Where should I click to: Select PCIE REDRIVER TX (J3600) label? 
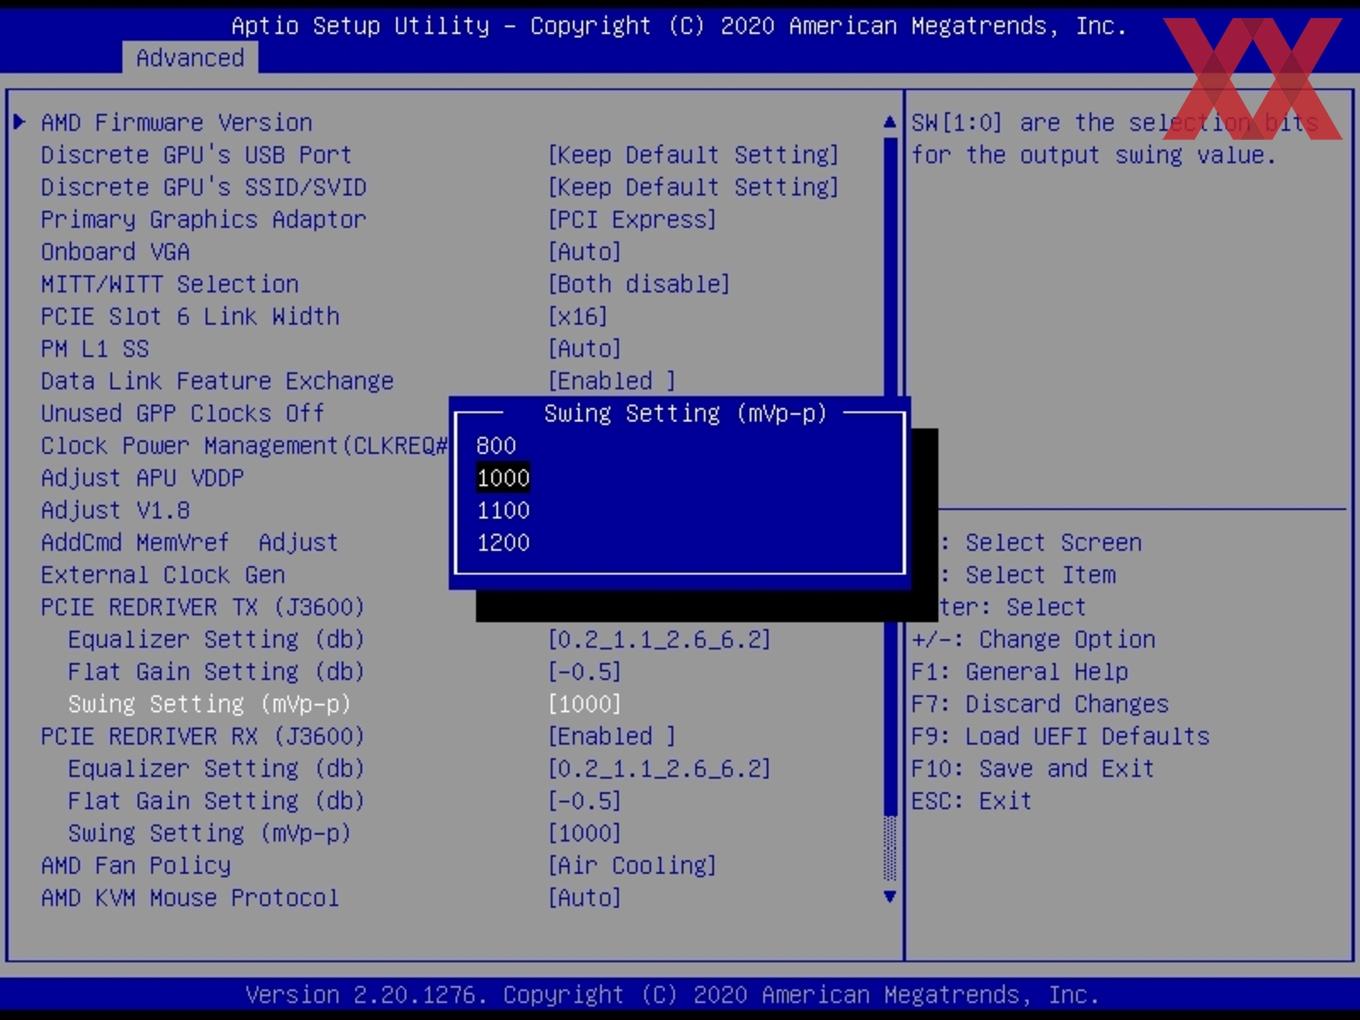tap(203, 607)
